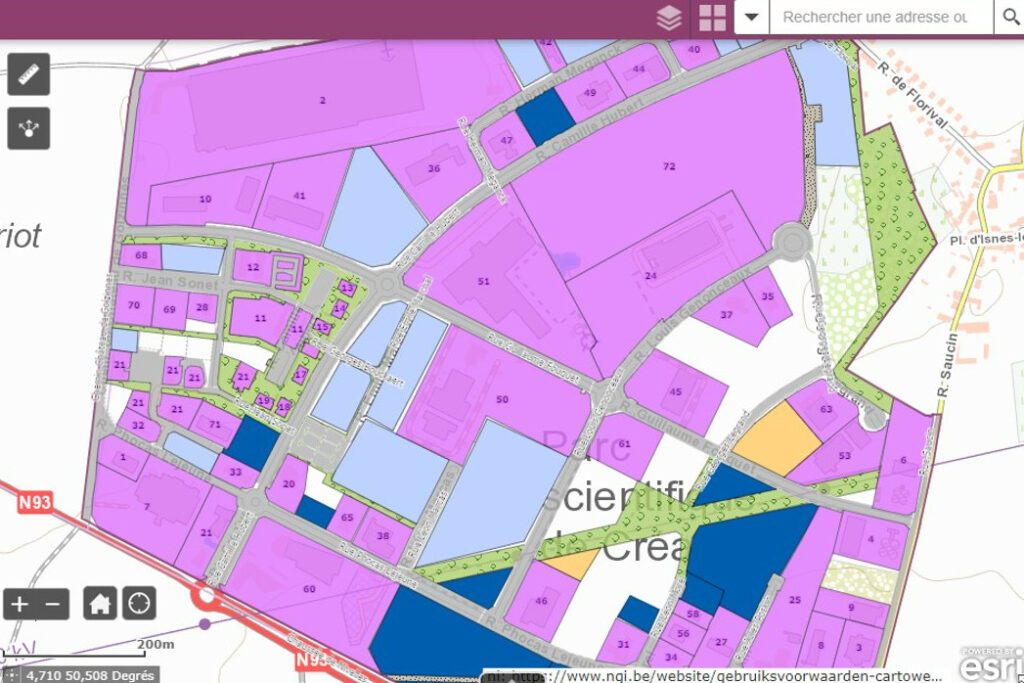
Task: Select parcel number 24
Action: [650, 276]
